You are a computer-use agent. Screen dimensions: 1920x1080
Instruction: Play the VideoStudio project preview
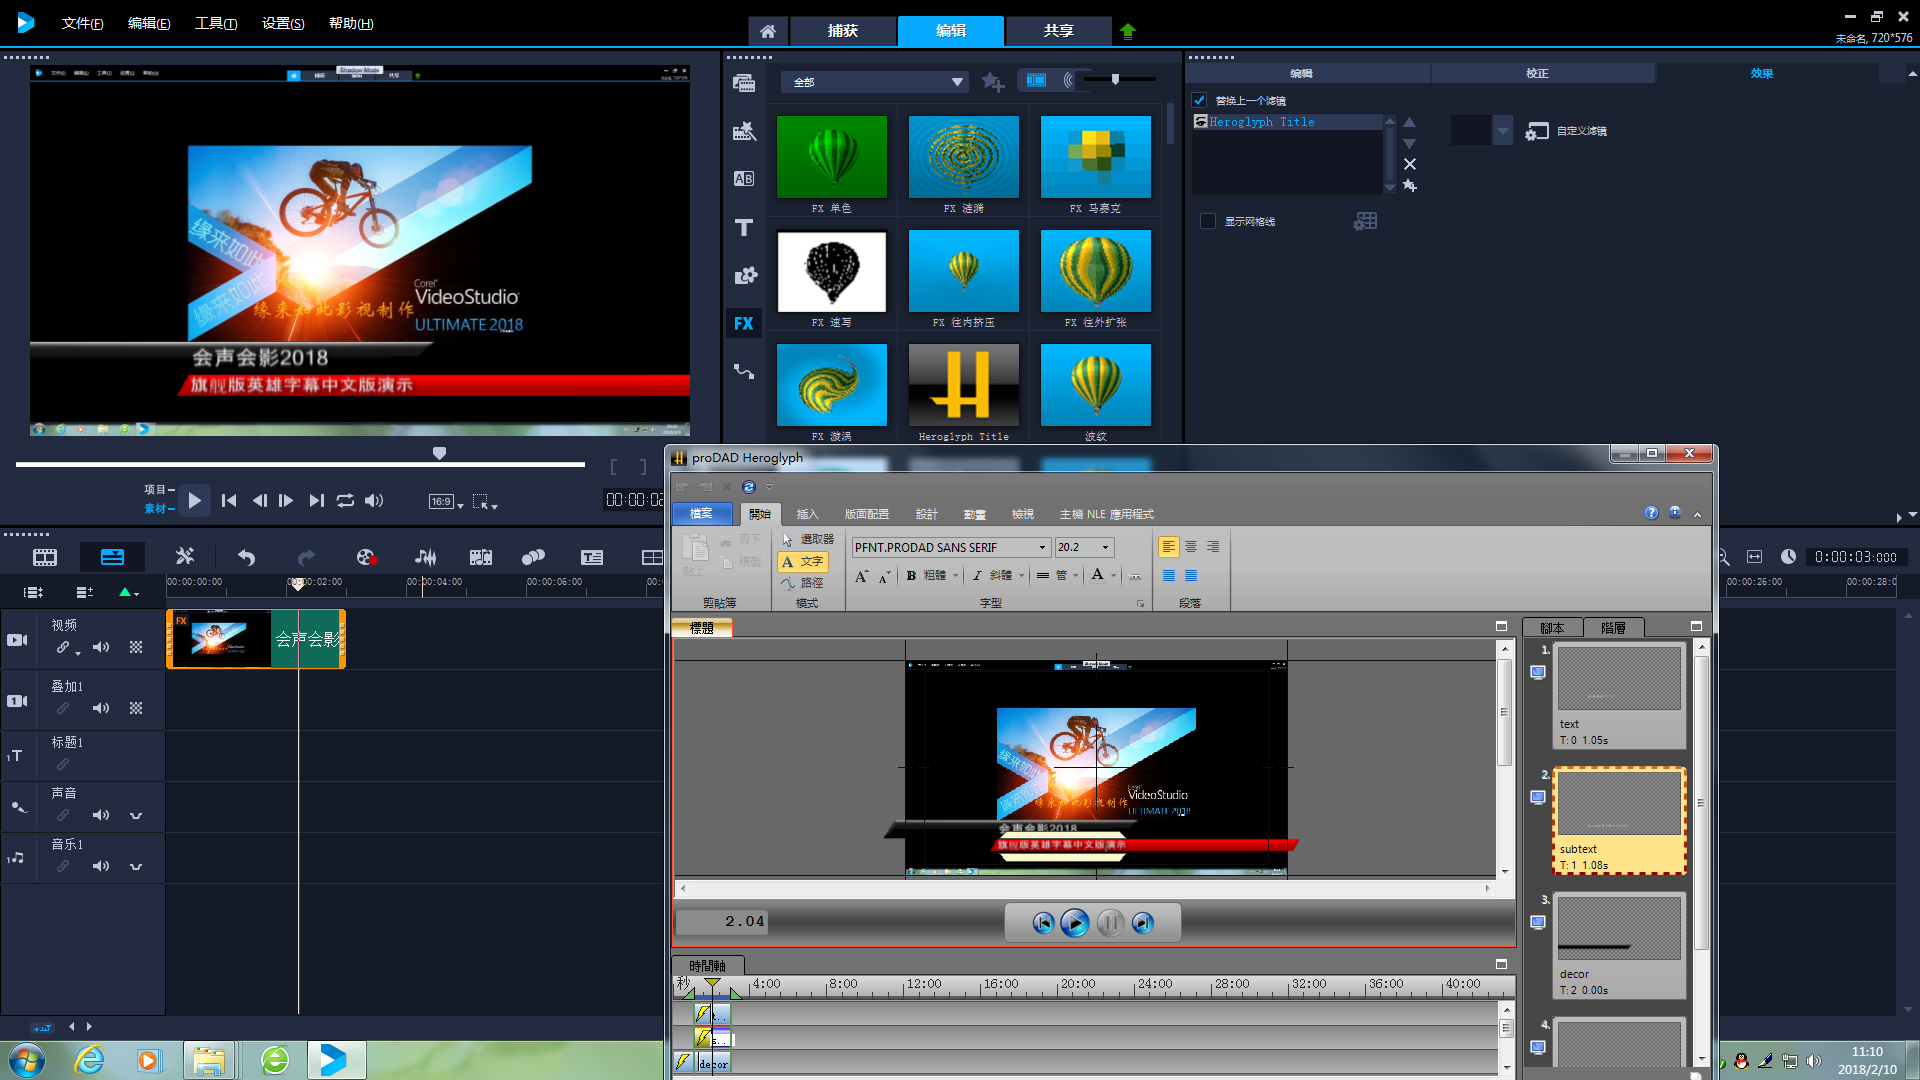194,501
